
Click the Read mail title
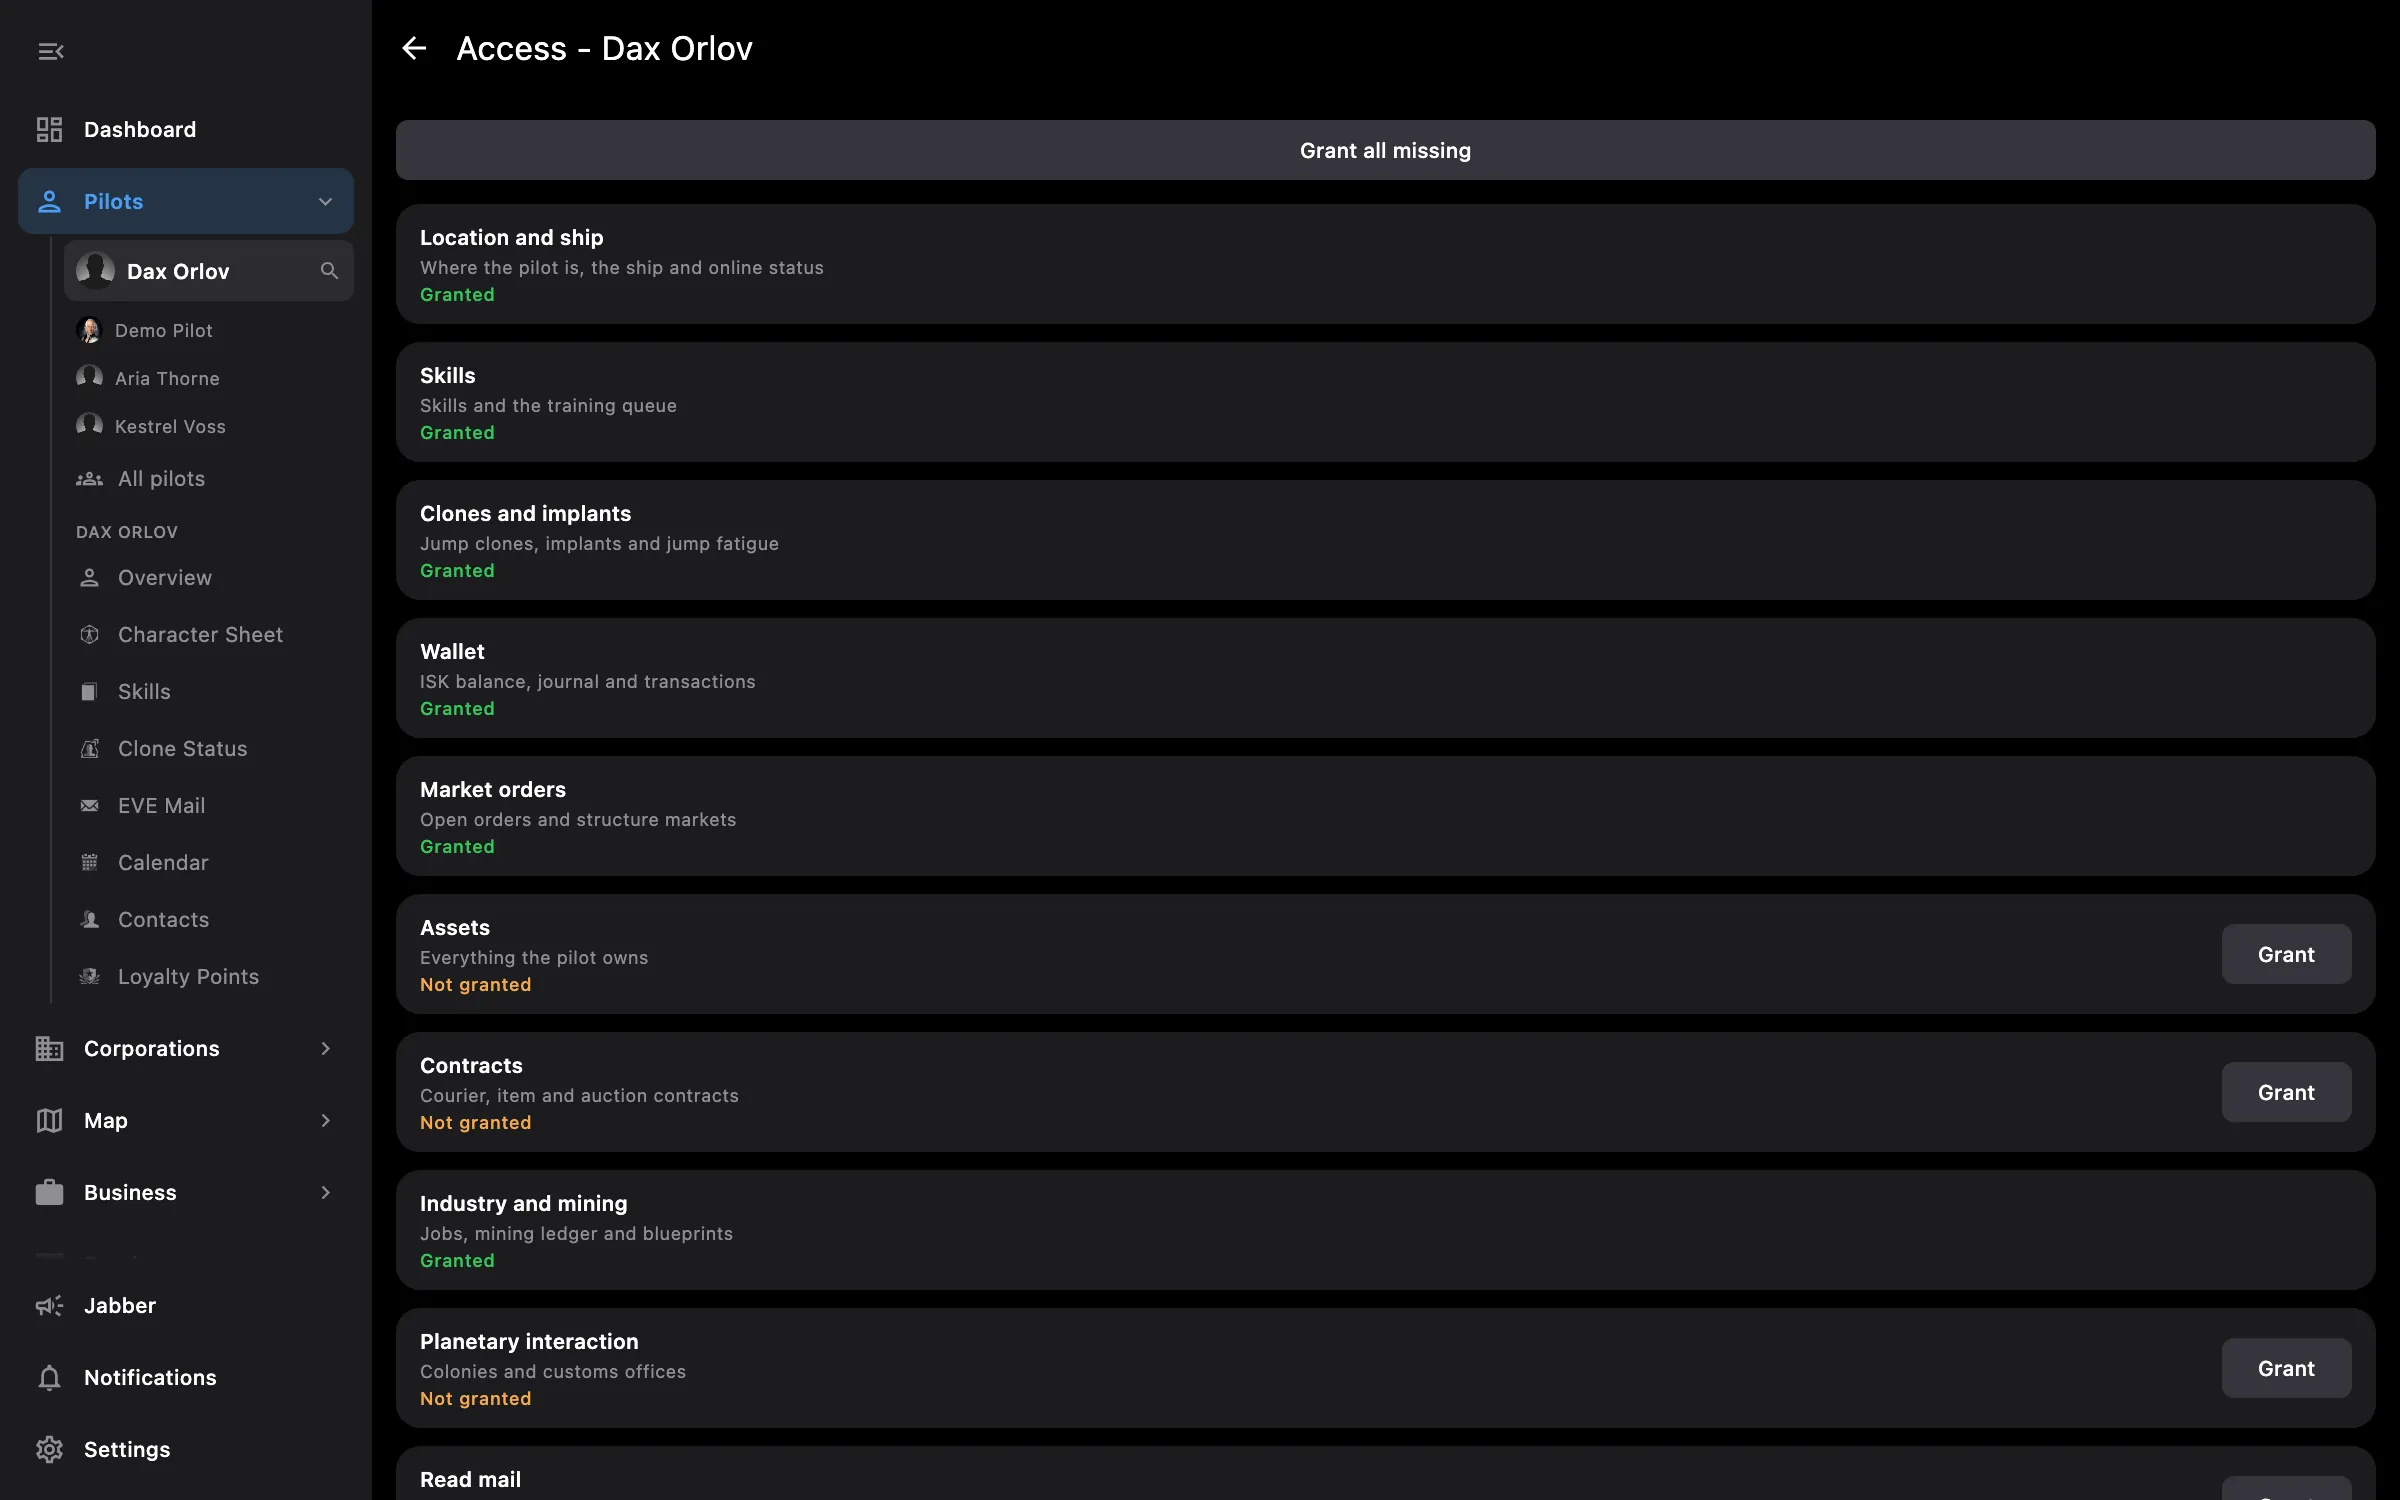click(x=470, y=1480)
